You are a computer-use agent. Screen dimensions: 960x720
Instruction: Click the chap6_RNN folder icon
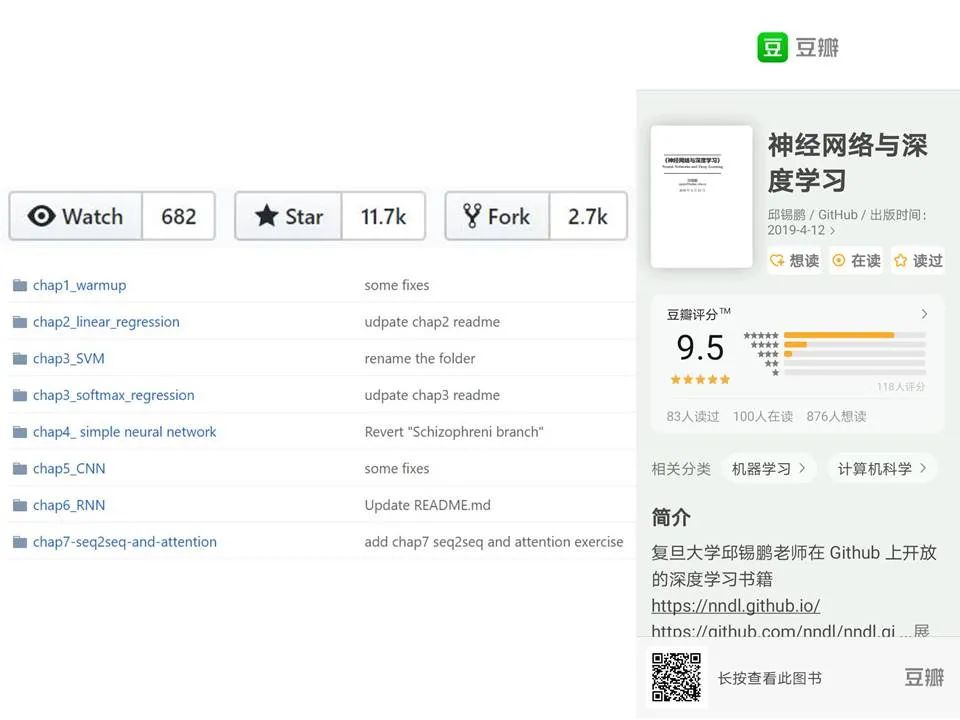coord(20,506)
